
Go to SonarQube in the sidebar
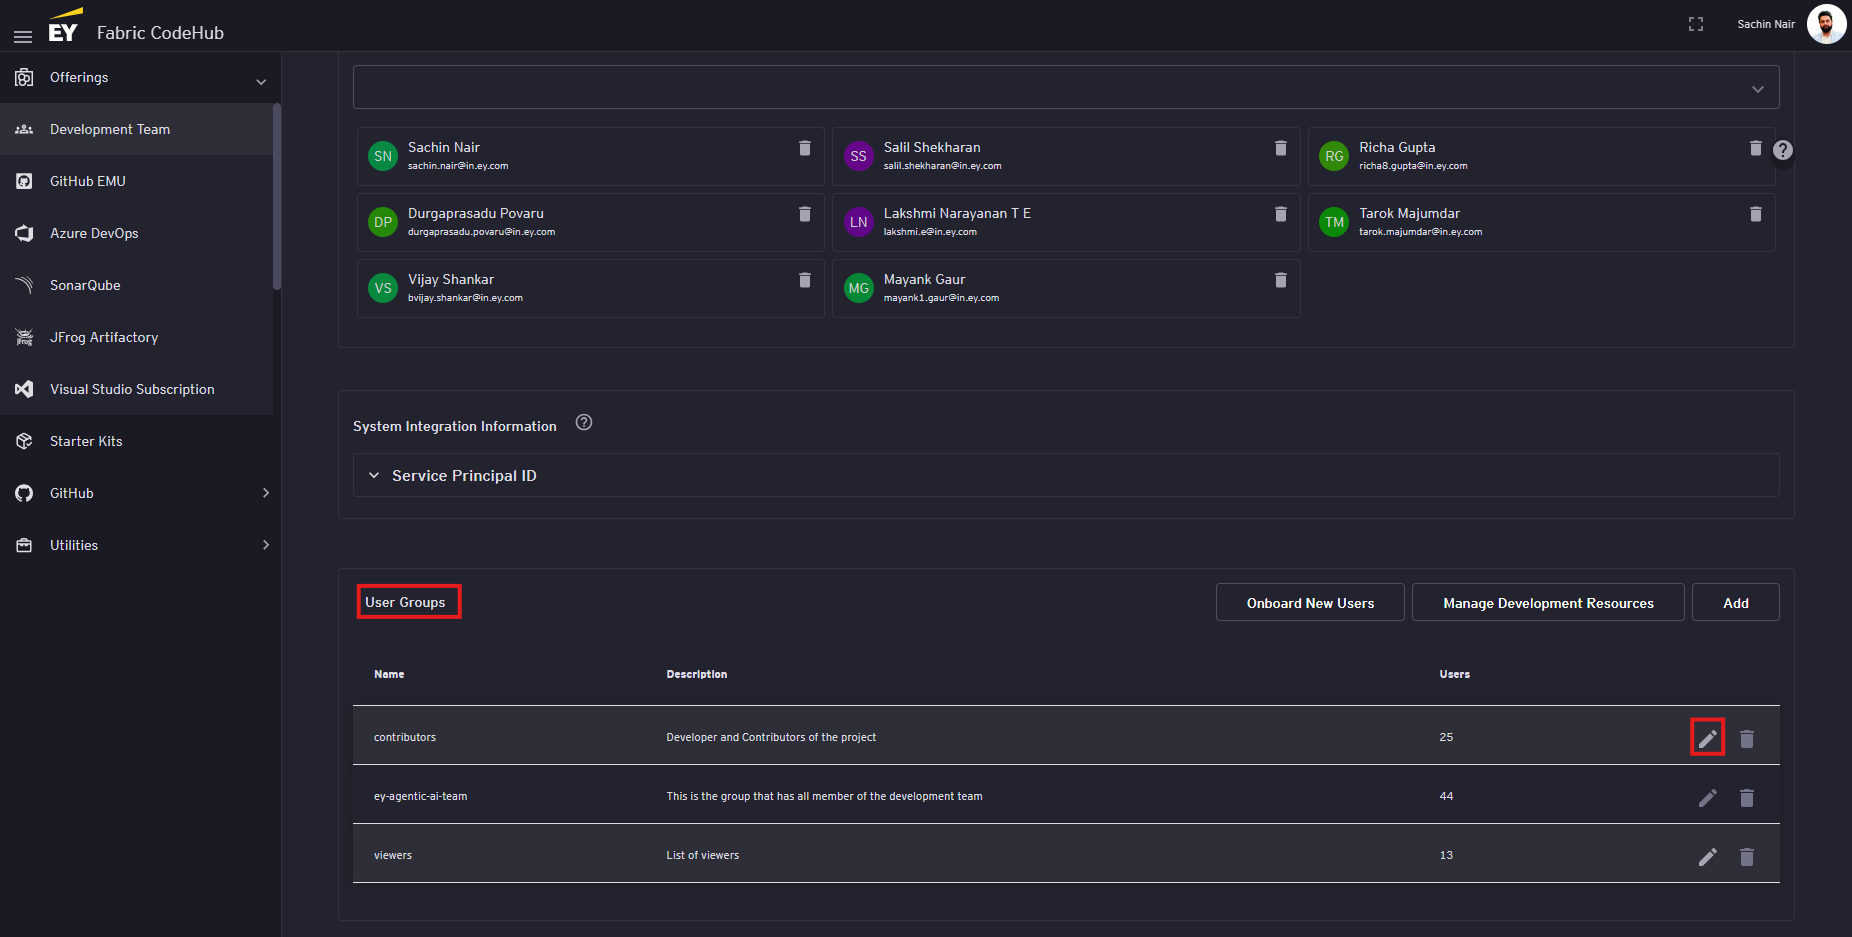85,285
